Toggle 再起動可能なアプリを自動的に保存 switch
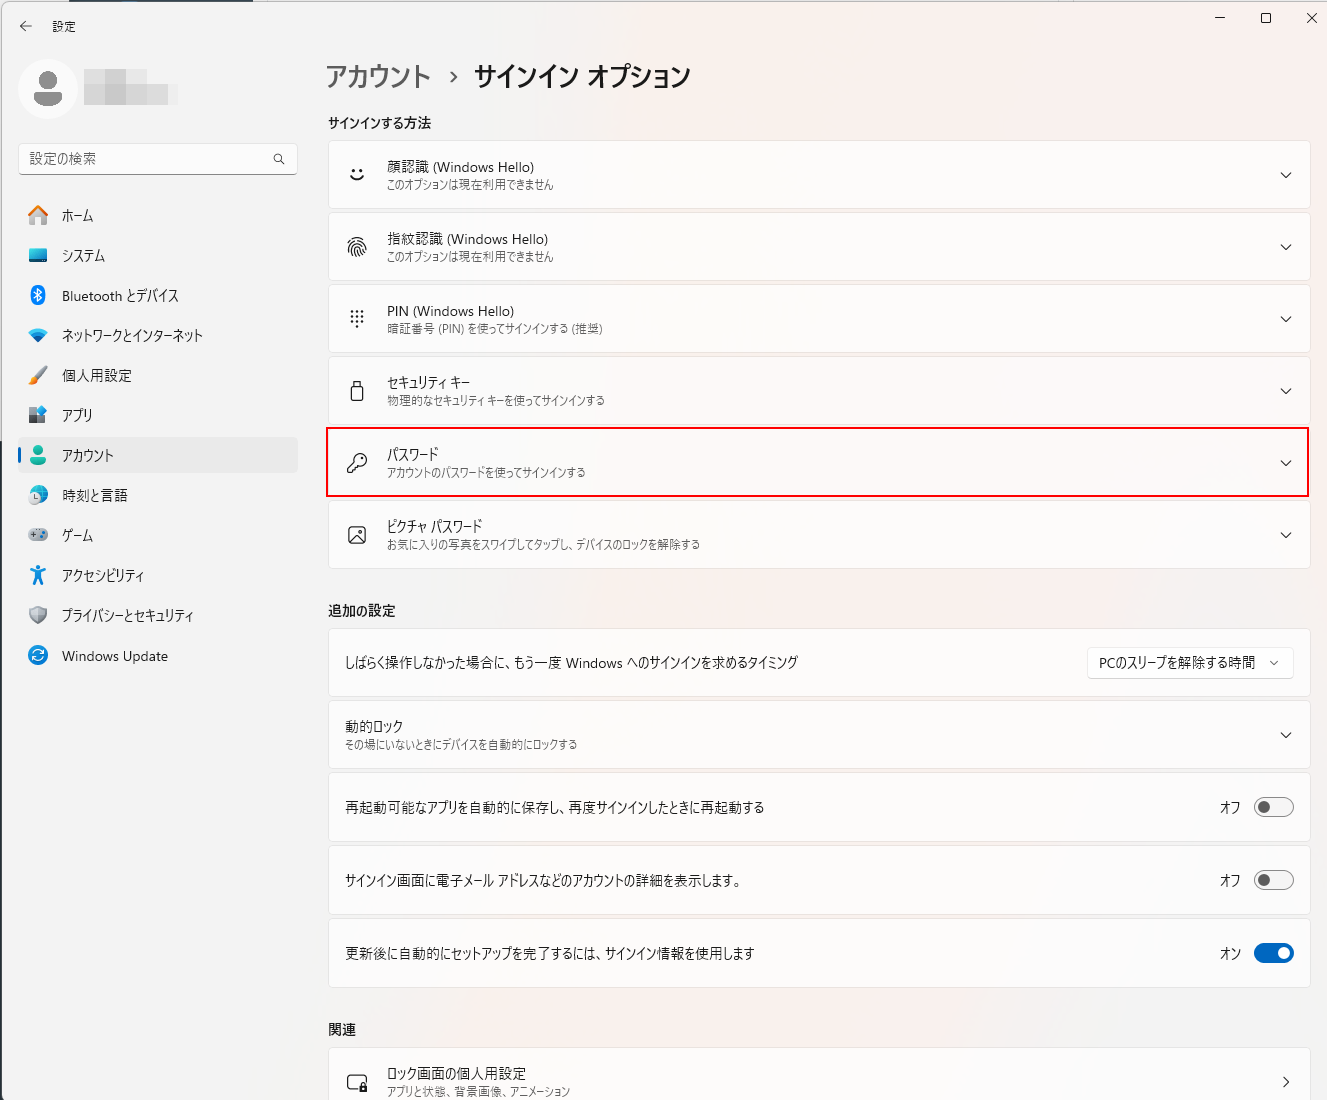Screen dimensions: 1327x1100 (x=1274, y=807)
